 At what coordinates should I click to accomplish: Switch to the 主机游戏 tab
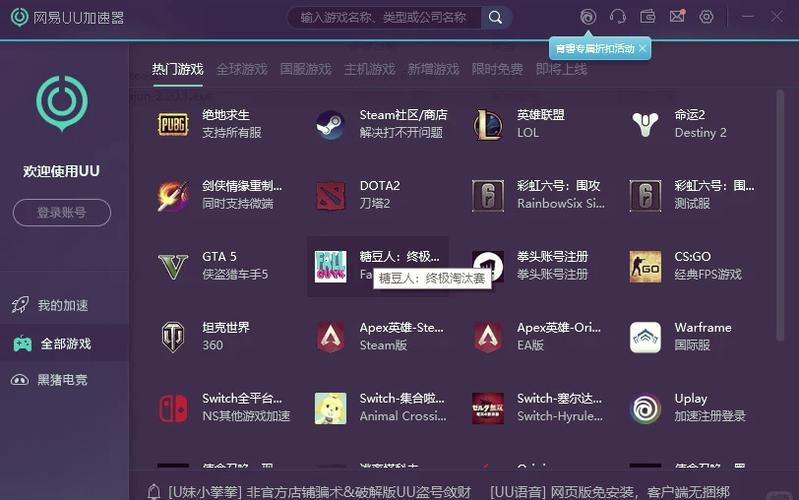point(369,69)
